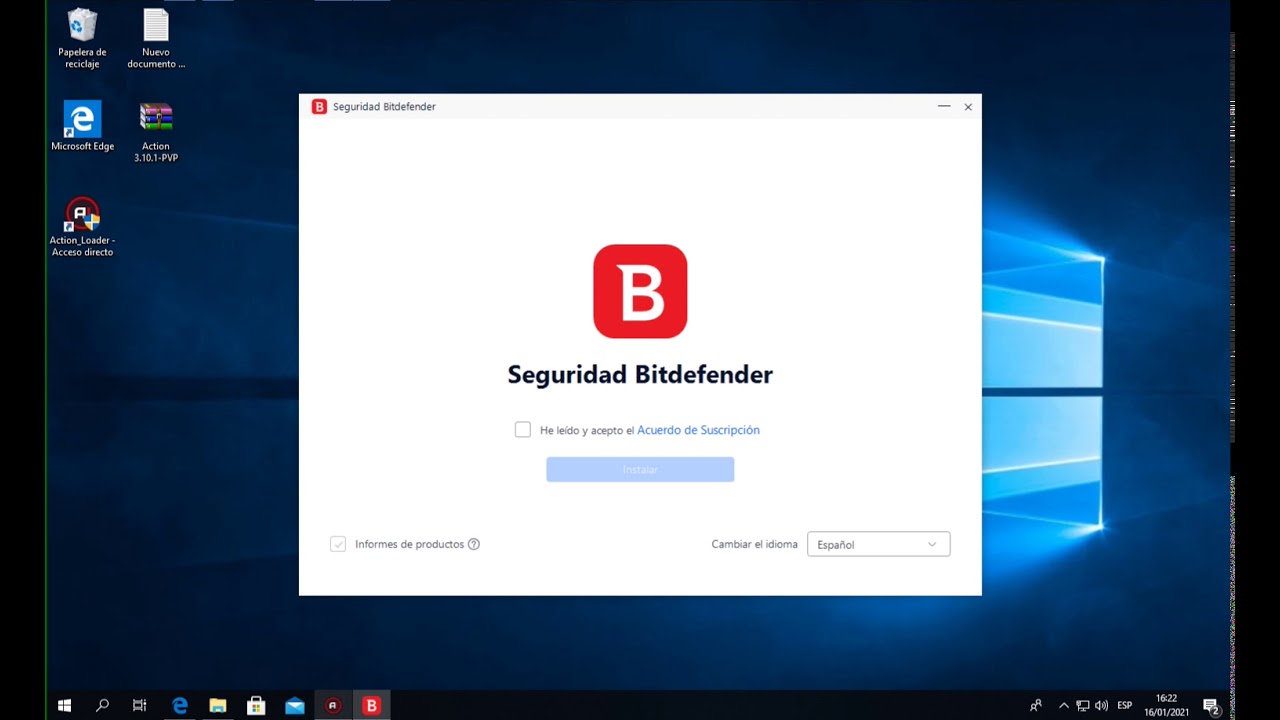
Task: Open the People icon in system tray
Action: pos(1036,705)
